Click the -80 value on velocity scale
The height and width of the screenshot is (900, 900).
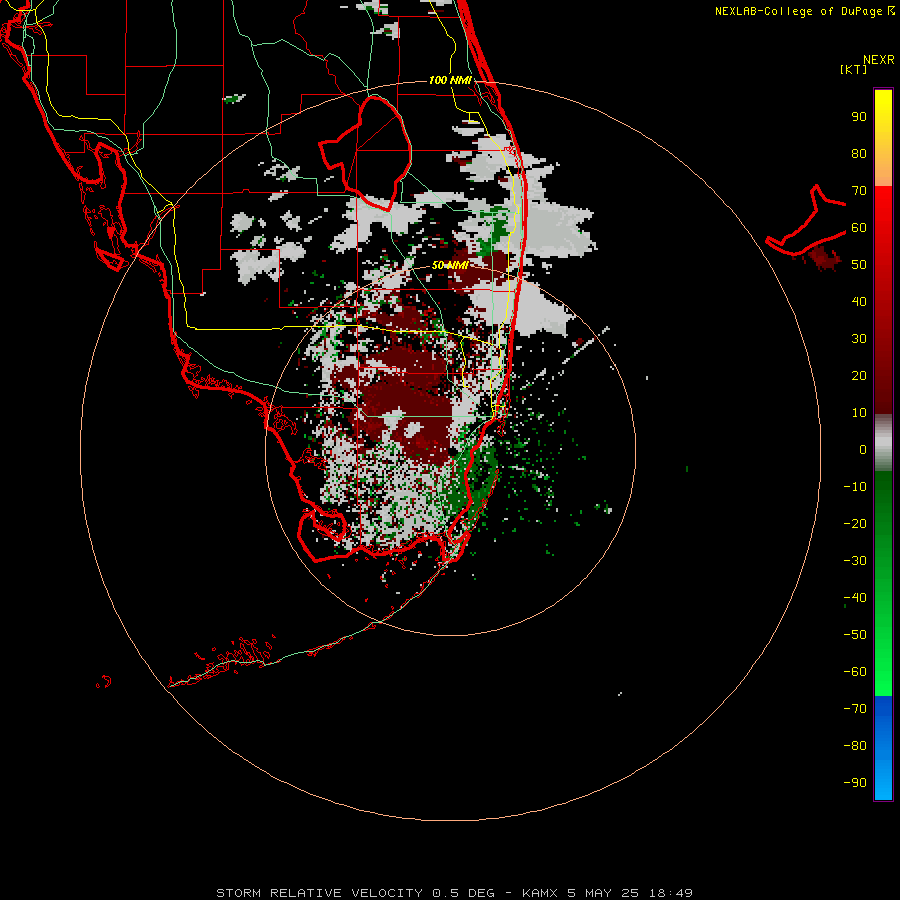coord(855,746)
